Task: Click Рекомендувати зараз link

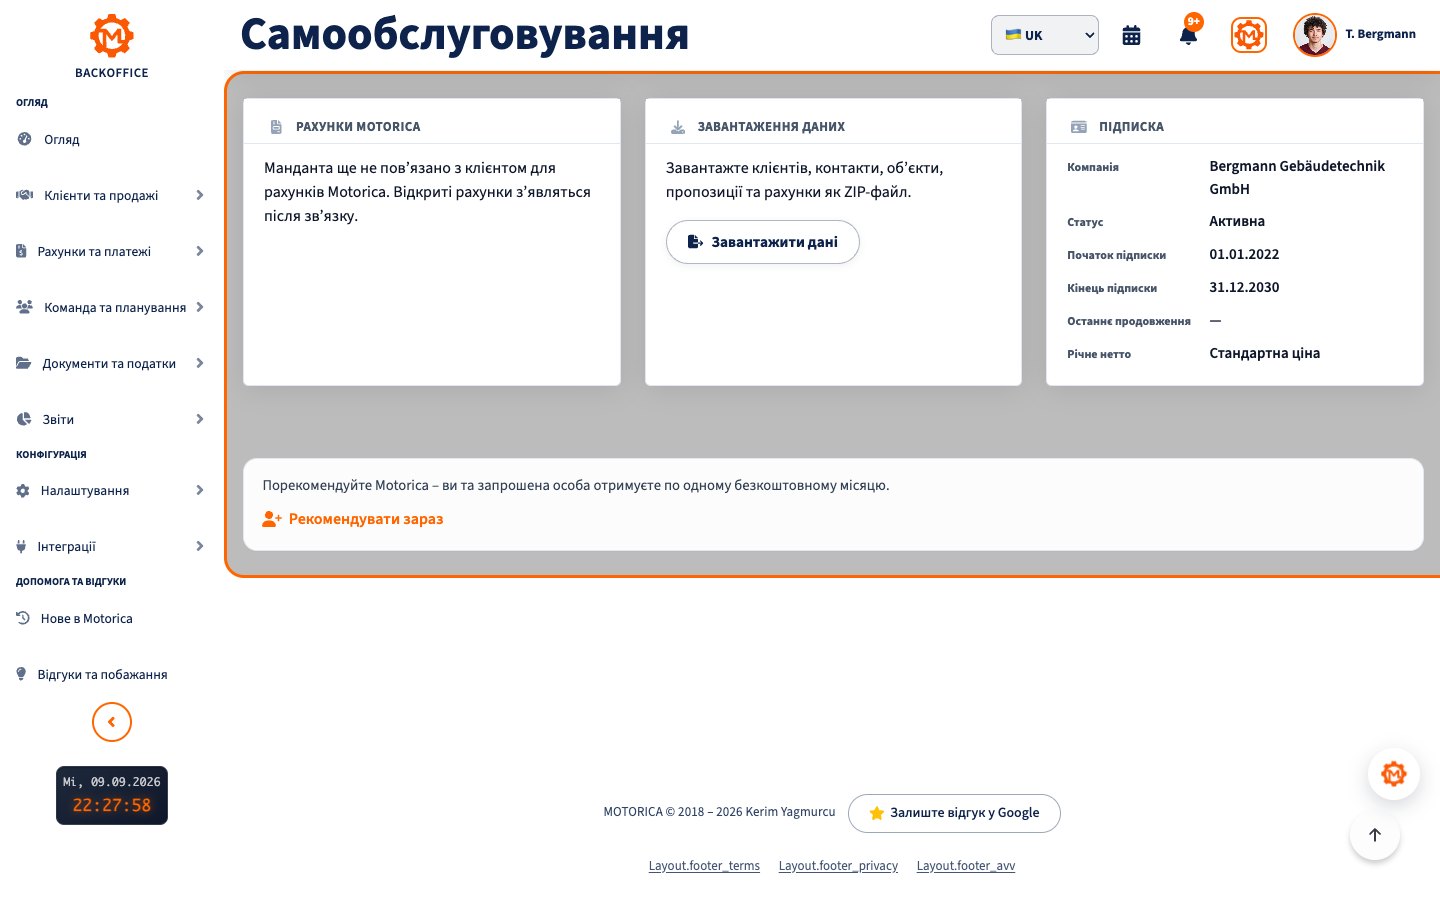Action: (x=366, y=519)
